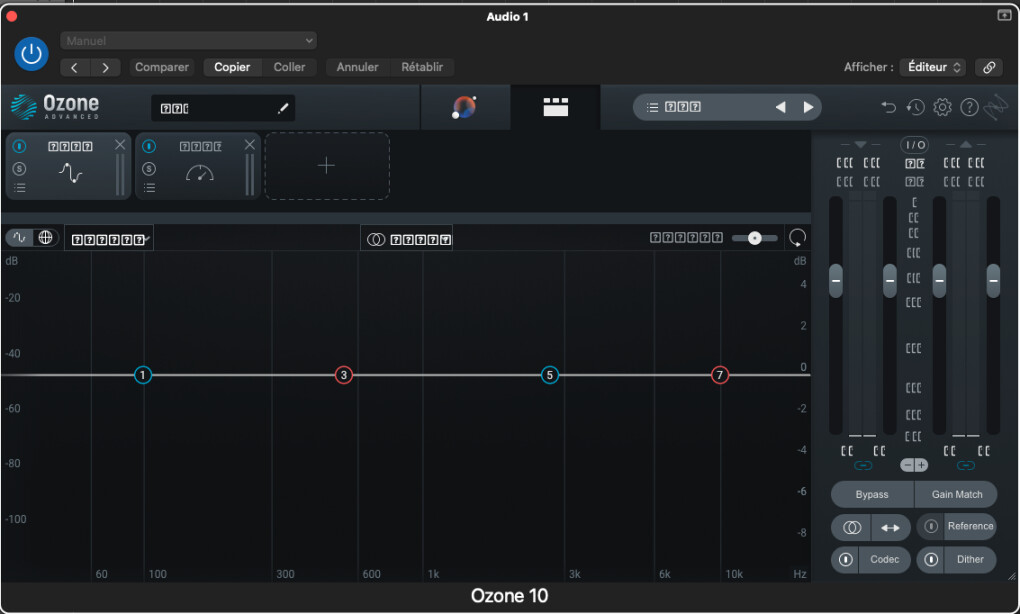Click the reset circular arrow icon
The height and width of the screenshot is (614, 1020).
(797, 238)
